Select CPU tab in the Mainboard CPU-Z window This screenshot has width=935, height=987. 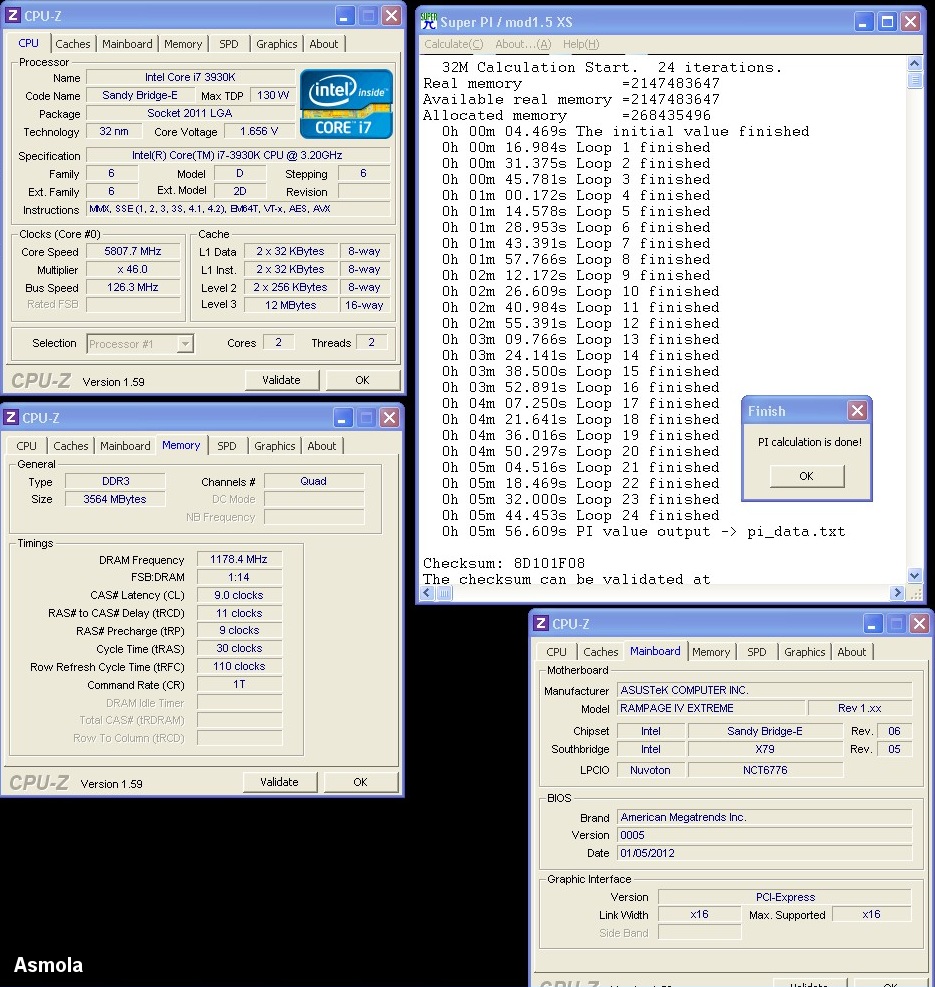point(557,652)
